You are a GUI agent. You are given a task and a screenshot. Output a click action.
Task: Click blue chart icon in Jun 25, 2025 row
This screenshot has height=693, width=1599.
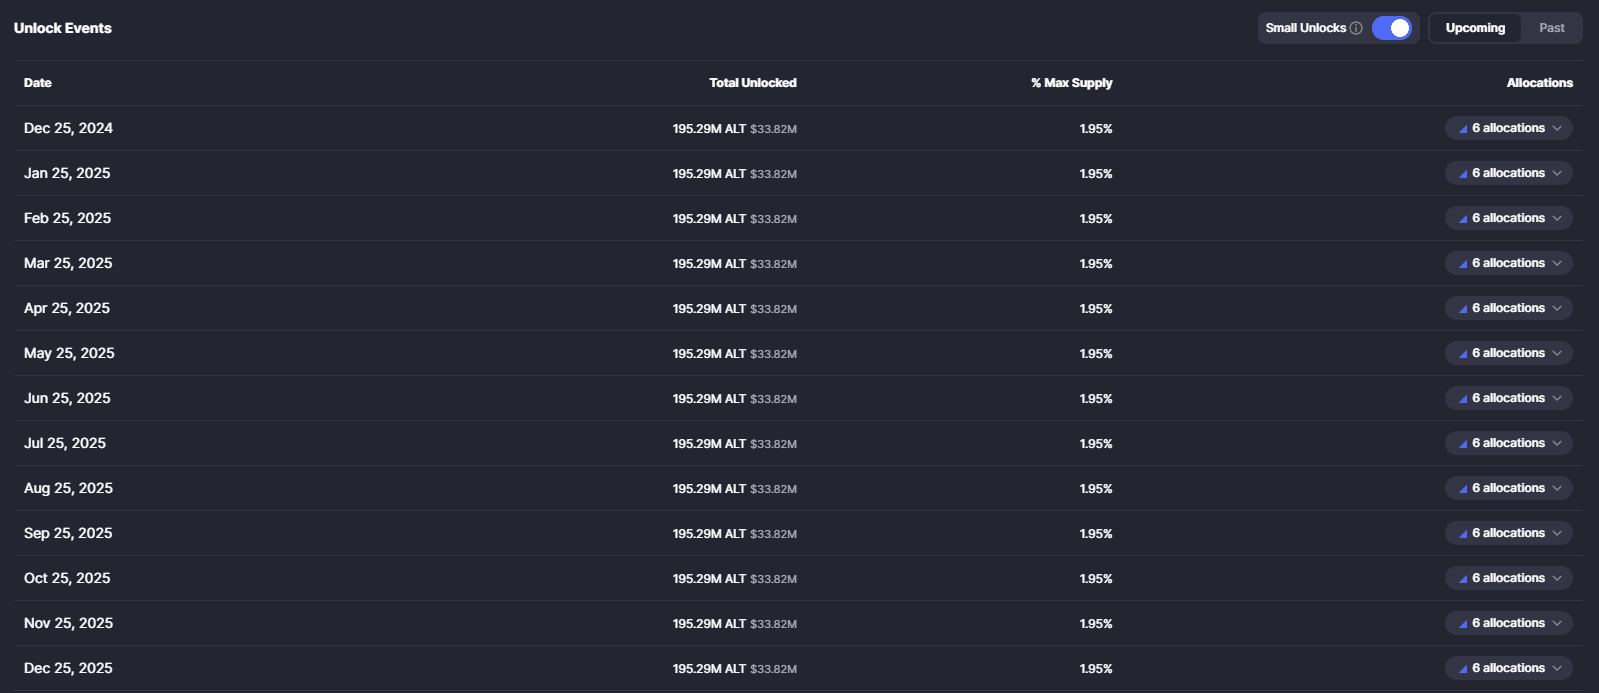pyautogui.click(x=1463, y=399)
